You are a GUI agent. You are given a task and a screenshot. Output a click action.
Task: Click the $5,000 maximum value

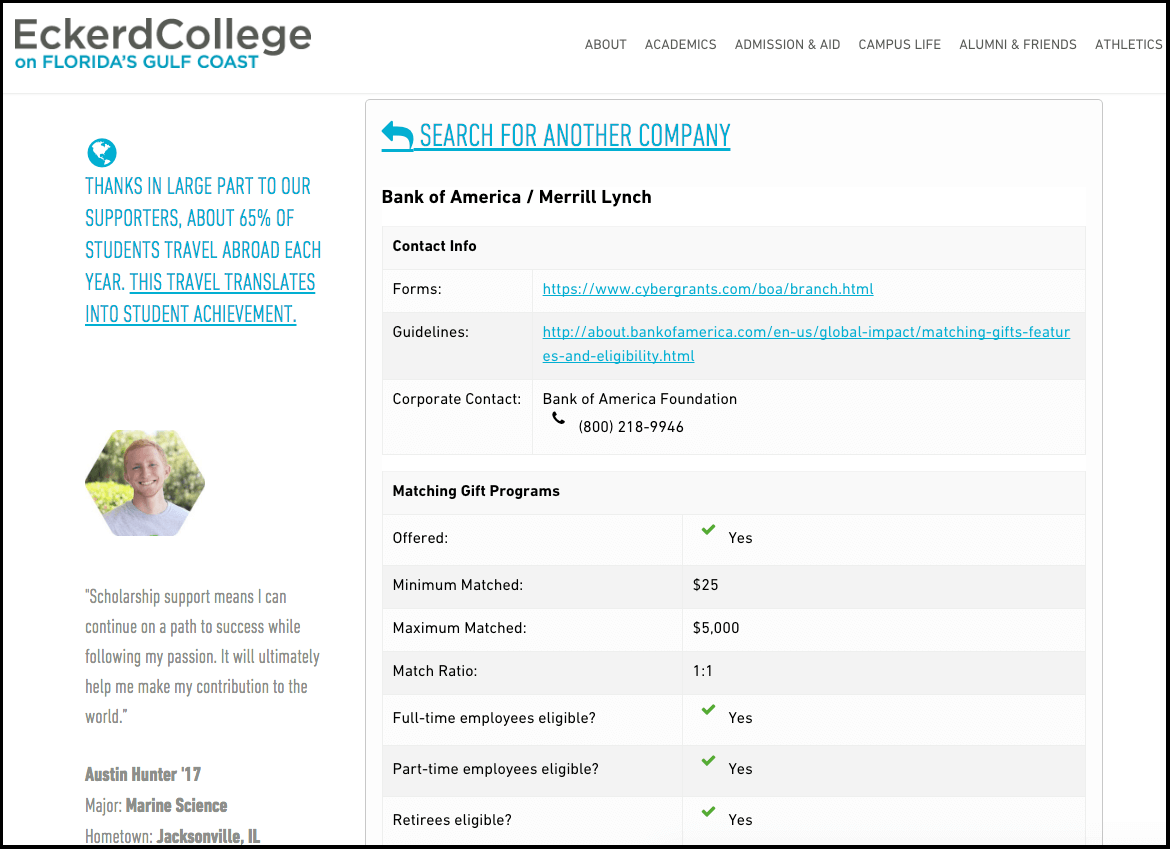click(x=716, y=628)
